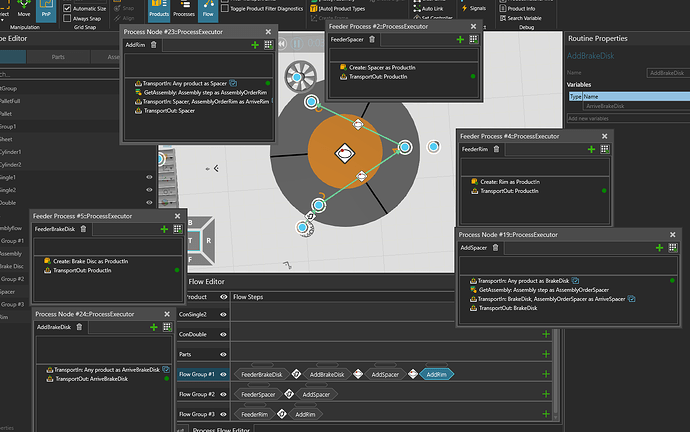
Task: Open the Products editor from the ribbon
Action: [x=159, y=11]
